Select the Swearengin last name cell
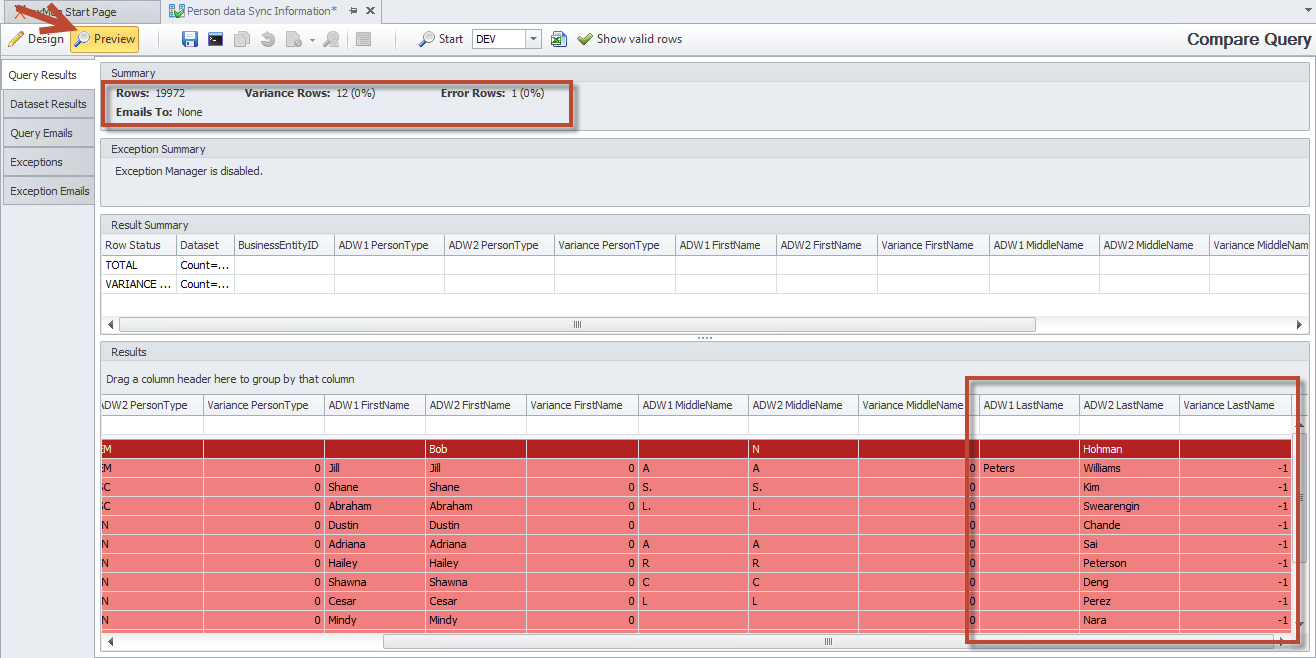The height and width of the screenshot is (658, 1316). (x=1129, y=506)
